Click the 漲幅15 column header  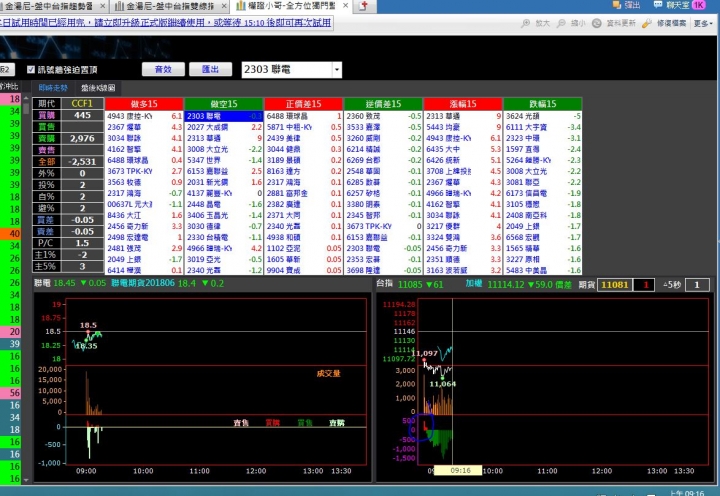click(x=463, y=104)
